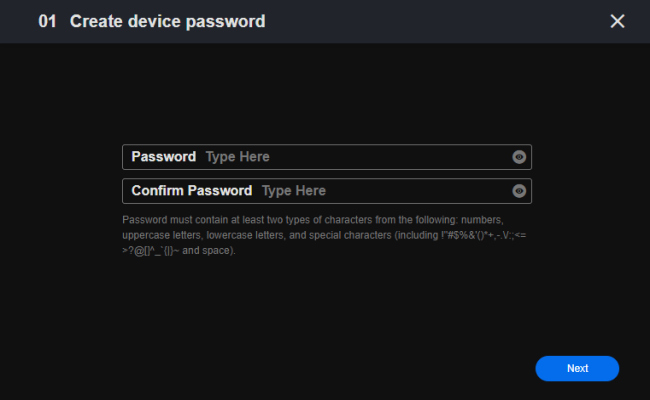The image size is (650, 400).
Task: Click the "Create device password" title
Action: coord(167,21)
